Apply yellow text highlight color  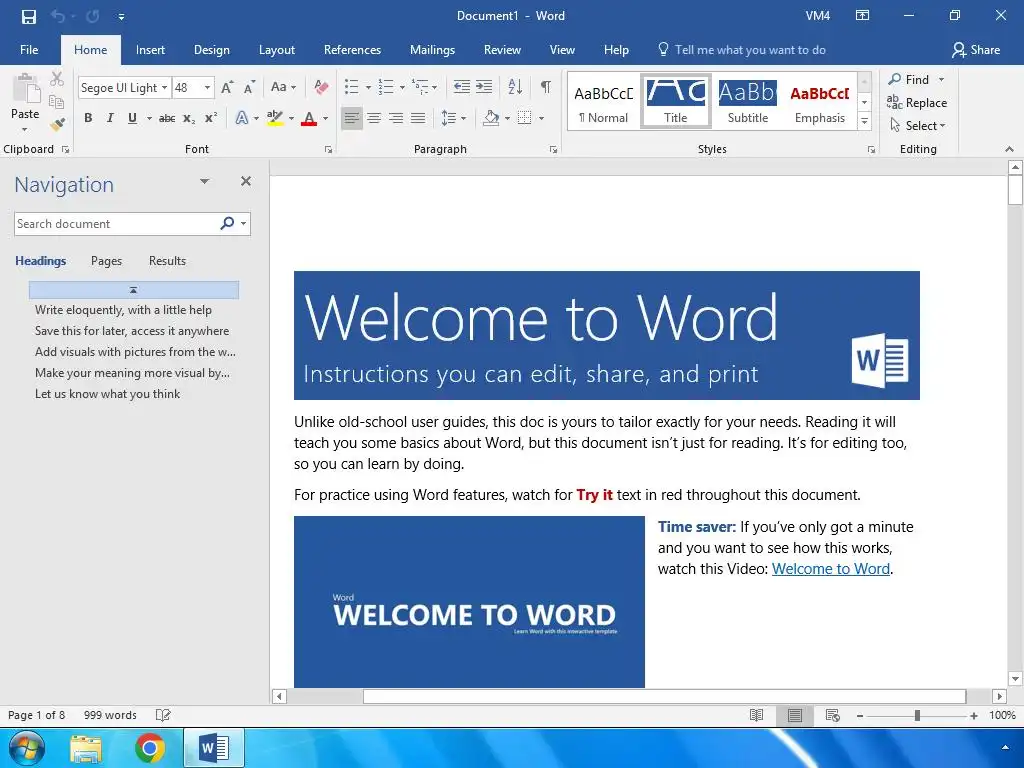(275, 118)
